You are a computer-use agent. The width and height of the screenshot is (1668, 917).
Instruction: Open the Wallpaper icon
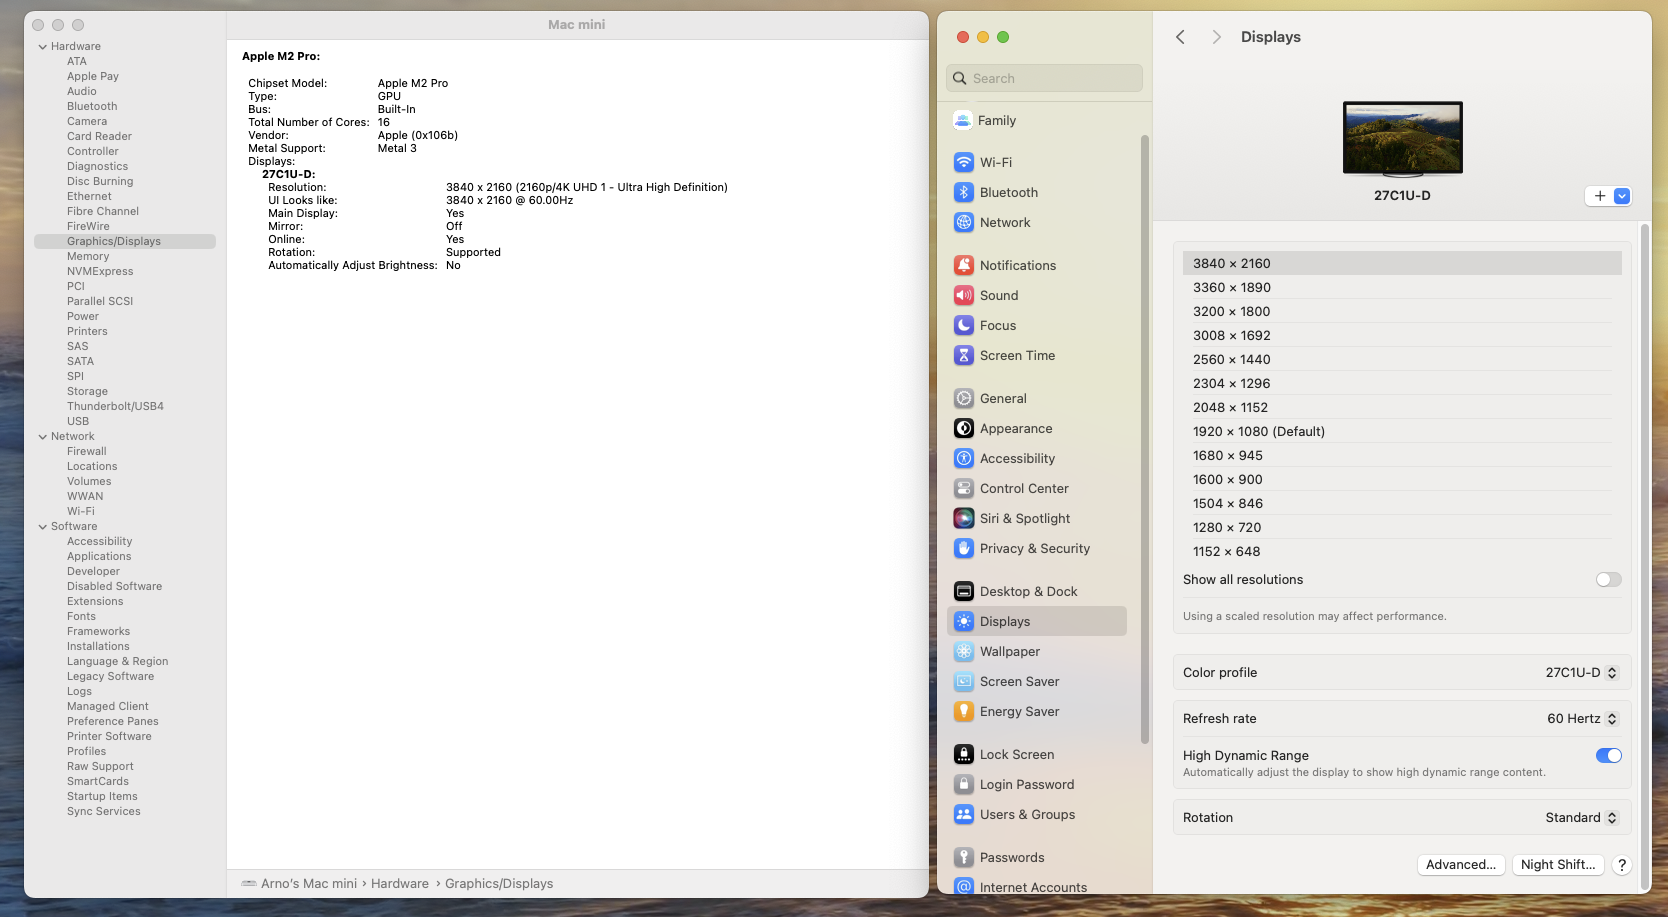coord(964,651)
